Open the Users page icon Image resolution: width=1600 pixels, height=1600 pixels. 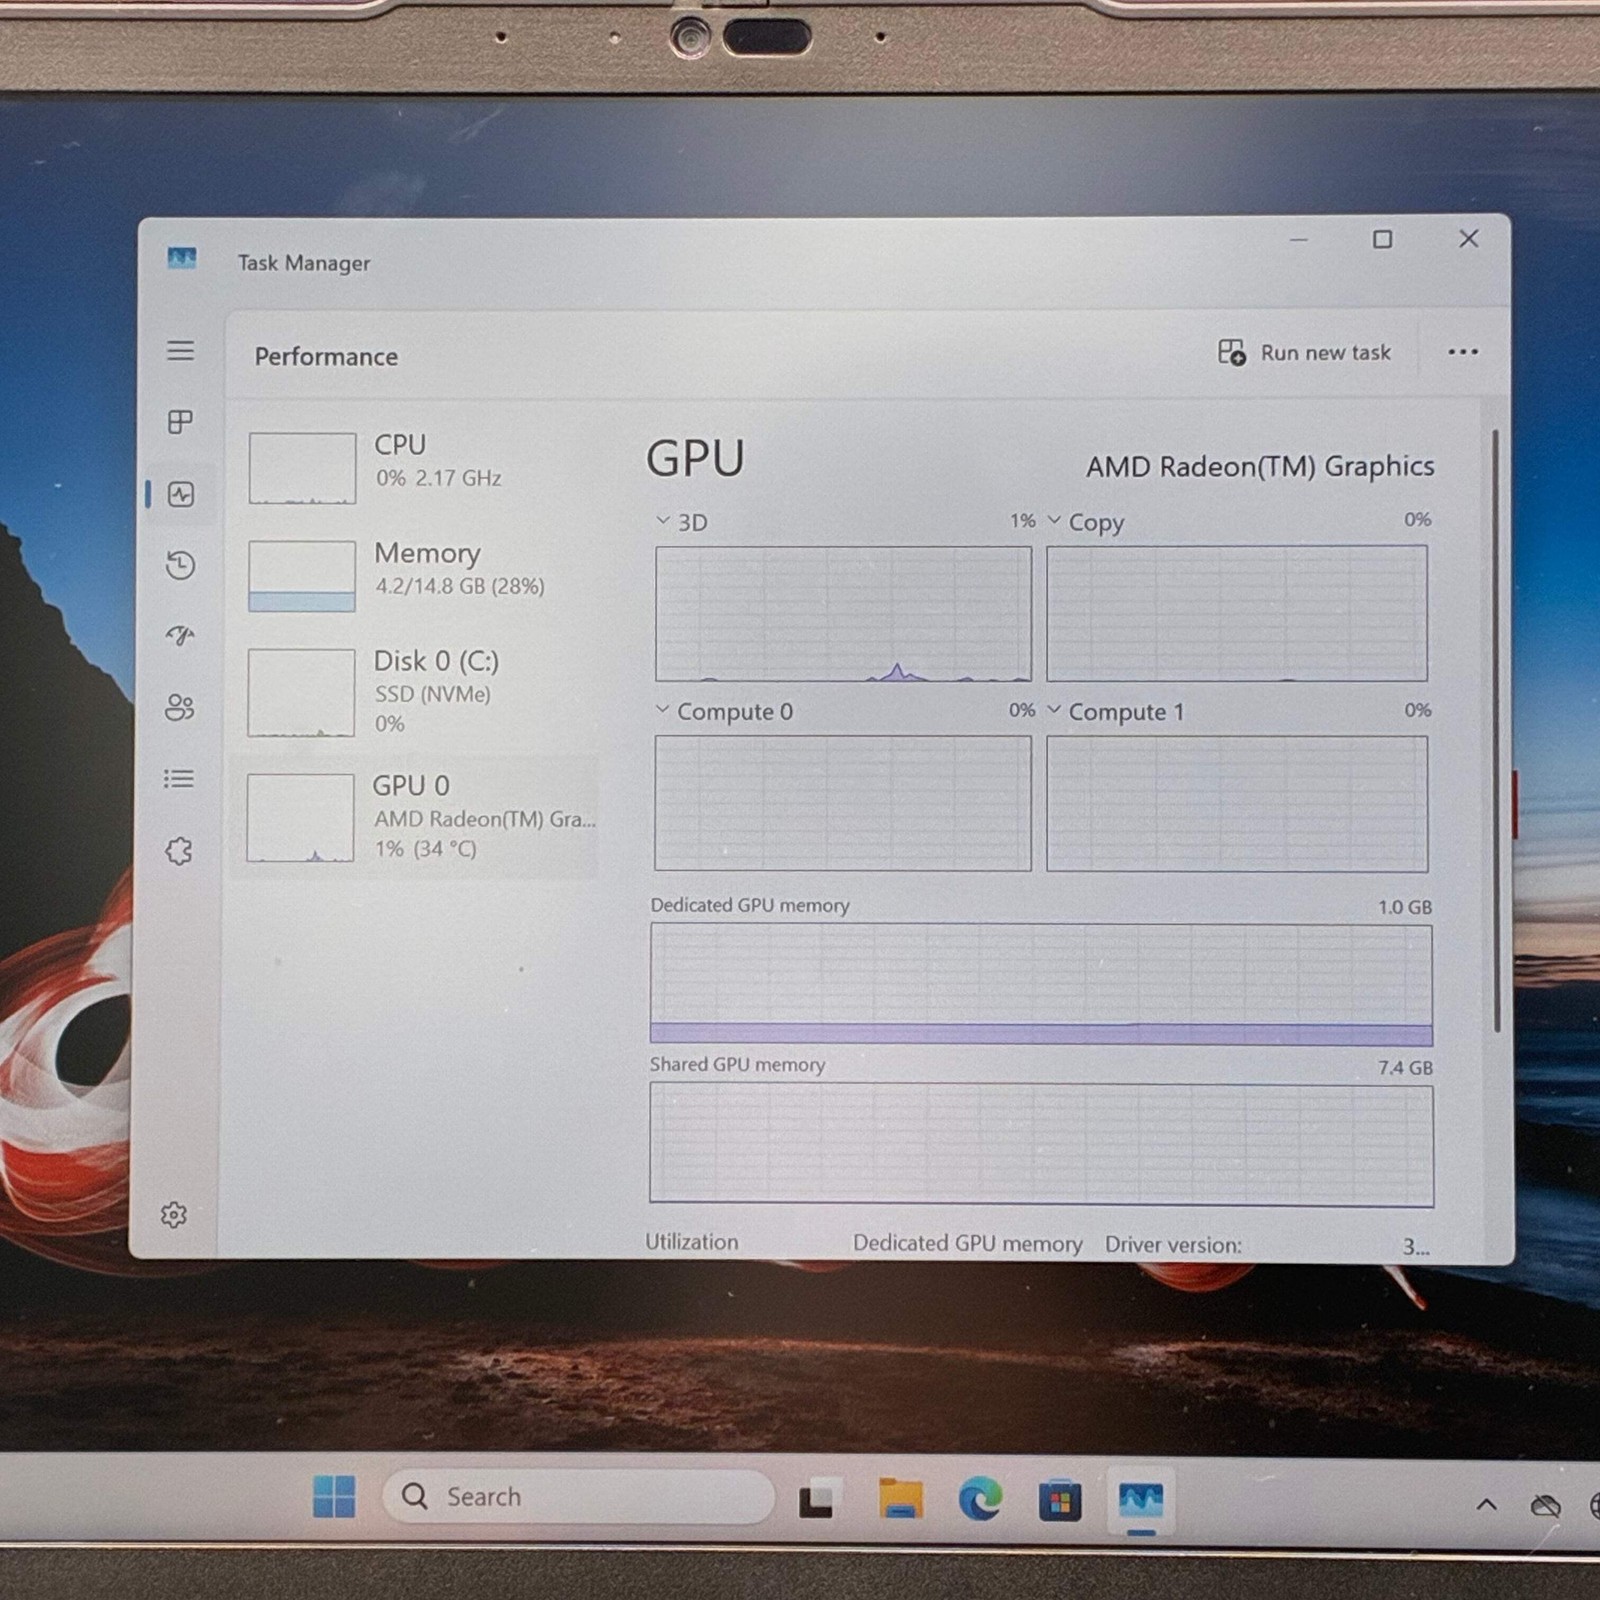coord(180,708)
